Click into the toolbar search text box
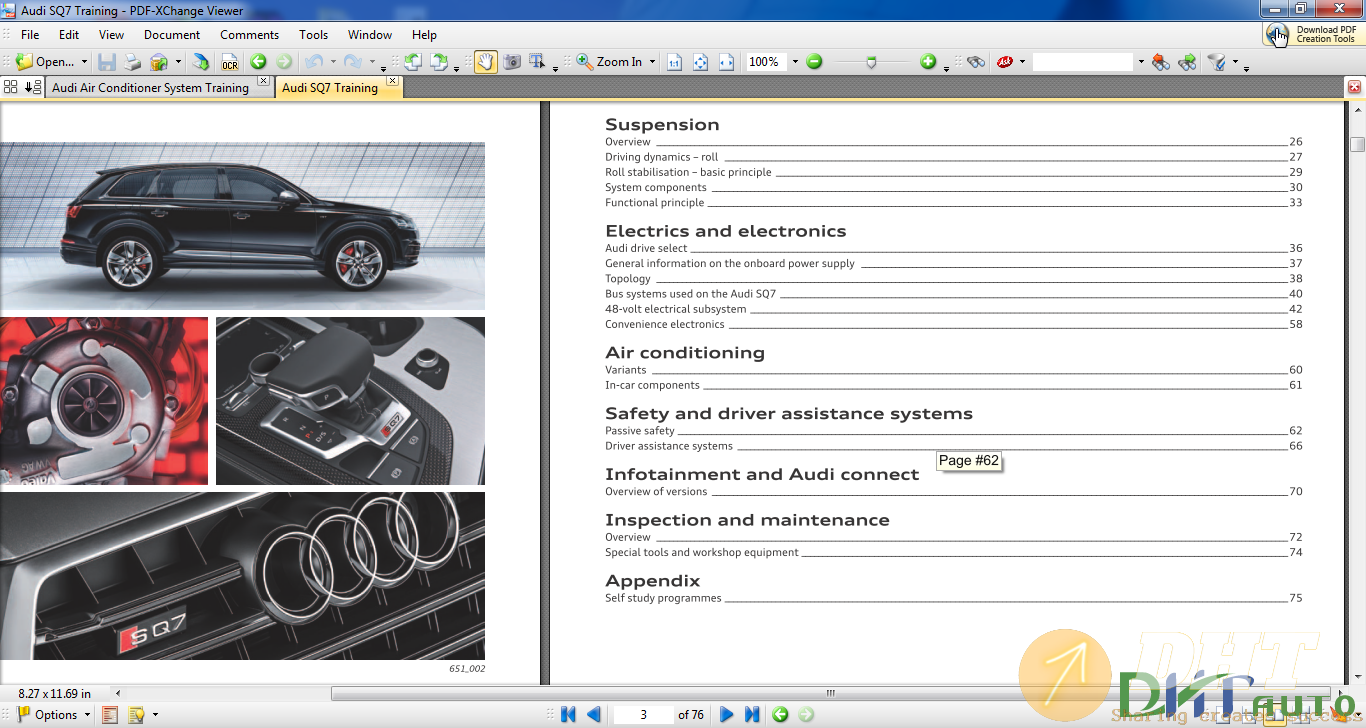 tap(1082, 62)
